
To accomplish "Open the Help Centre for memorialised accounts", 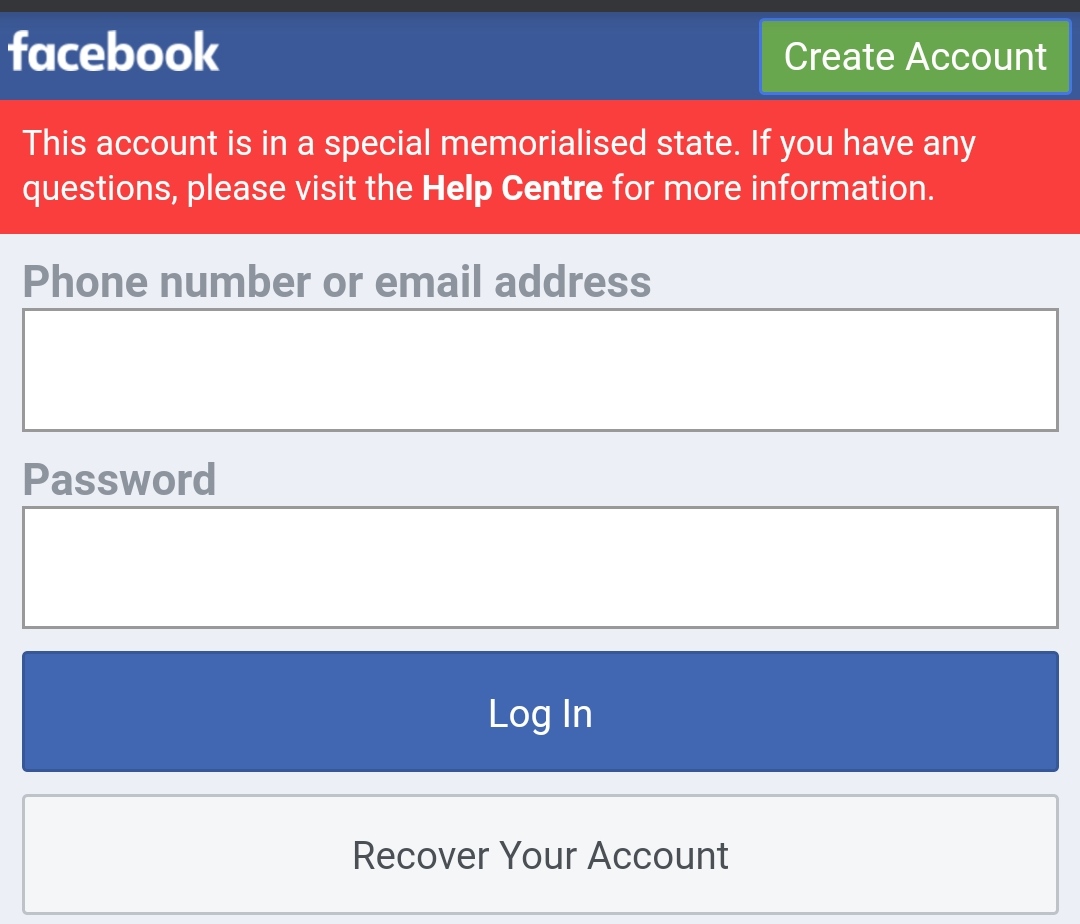I will click(513, 188).
